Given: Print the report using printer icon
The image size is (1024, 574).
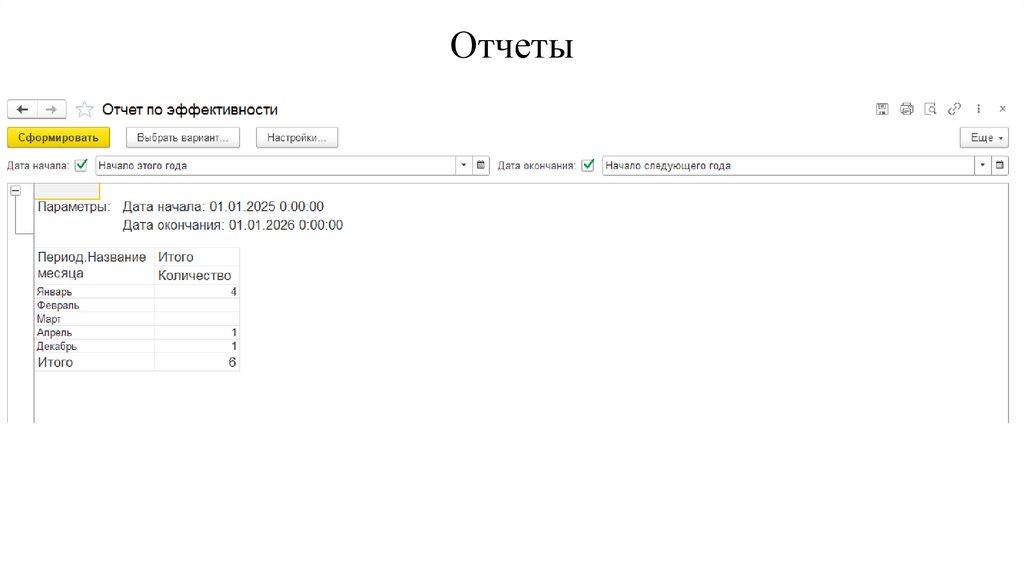Looking at the screenshot, I should pyautogui.click(x=906, y=109).
